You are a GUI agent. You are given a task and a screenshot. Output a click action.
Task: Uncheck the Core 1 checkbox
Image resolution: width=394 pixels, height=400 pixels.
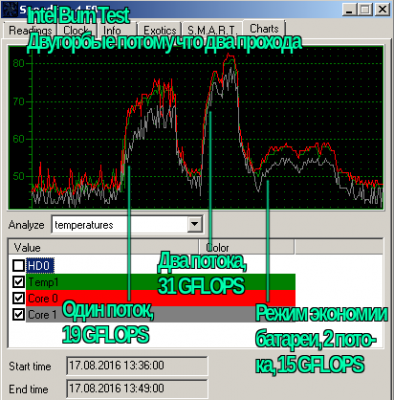19,314
